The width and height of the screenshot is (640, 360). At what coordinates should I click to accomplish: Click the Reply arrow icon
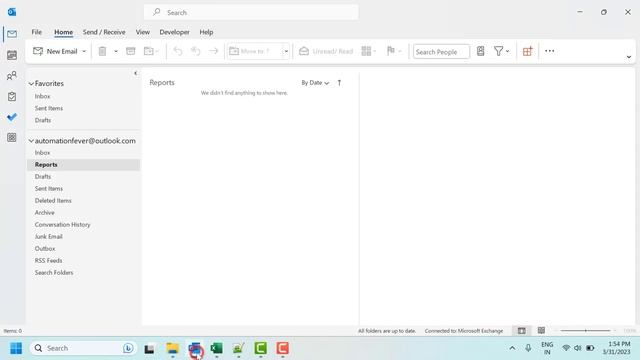click(178, 51)
